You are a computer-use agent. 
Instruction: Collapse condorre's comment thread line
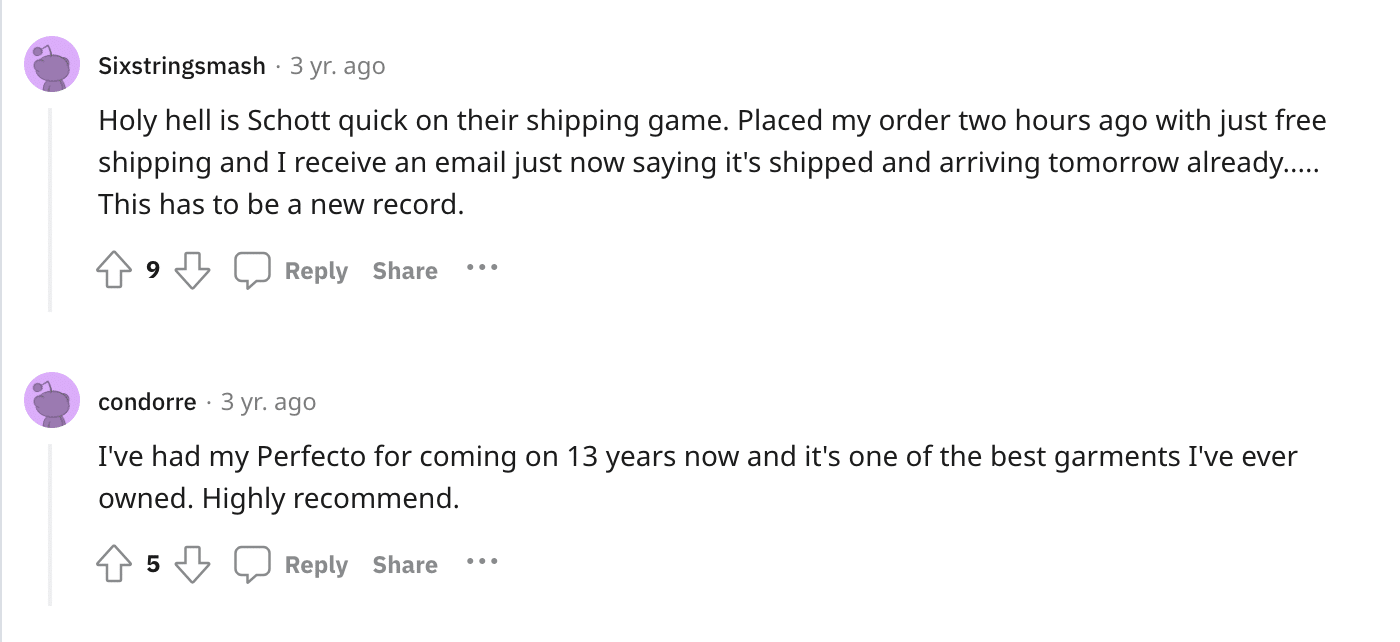tap(51, 523)
